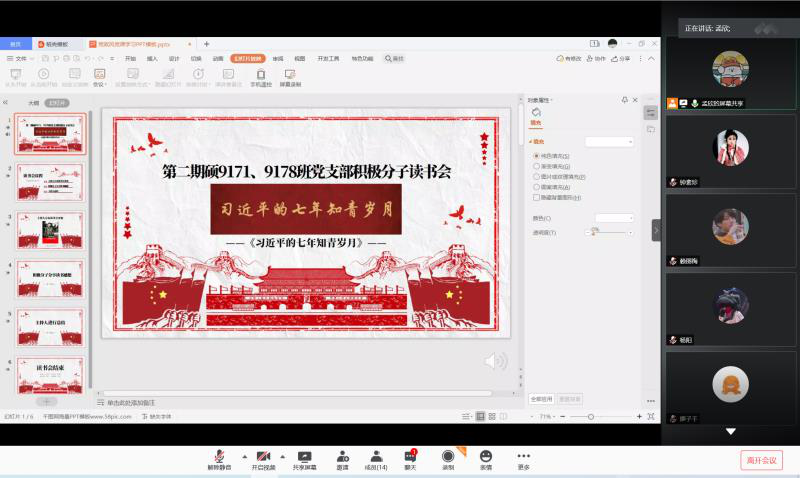The image size is (800, 478).
Task: Check the hide background graphics box
Action: pyautogui.click(x=537, y=198)
